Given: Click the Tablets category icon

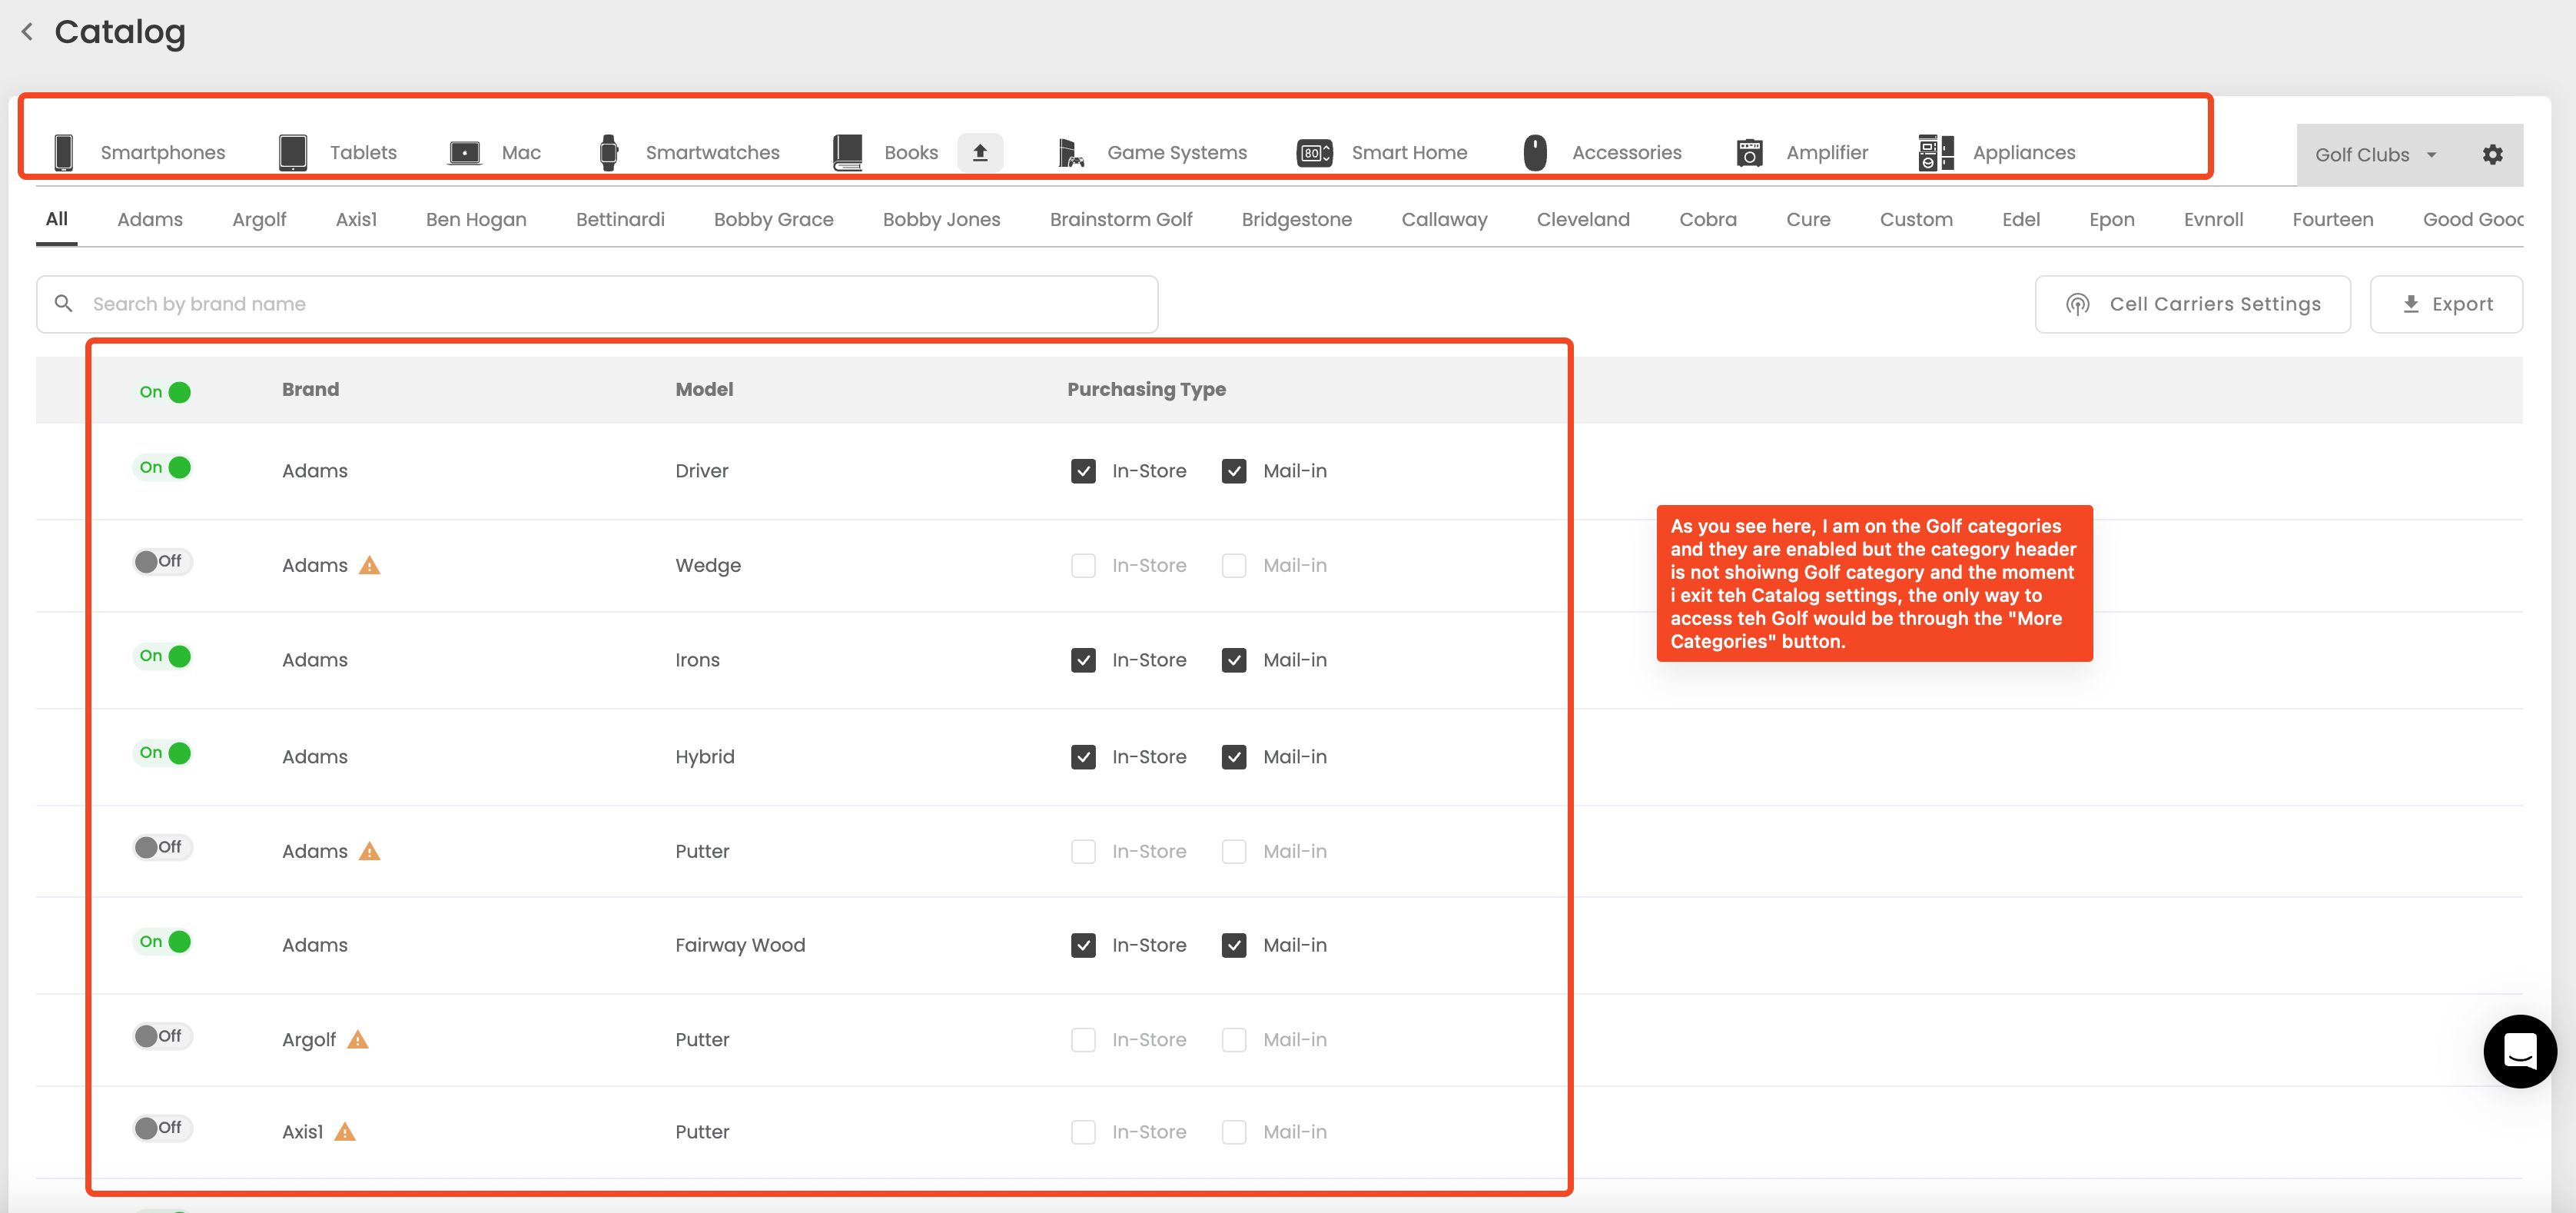Looking at the screenshot, I should click(293, 152).
